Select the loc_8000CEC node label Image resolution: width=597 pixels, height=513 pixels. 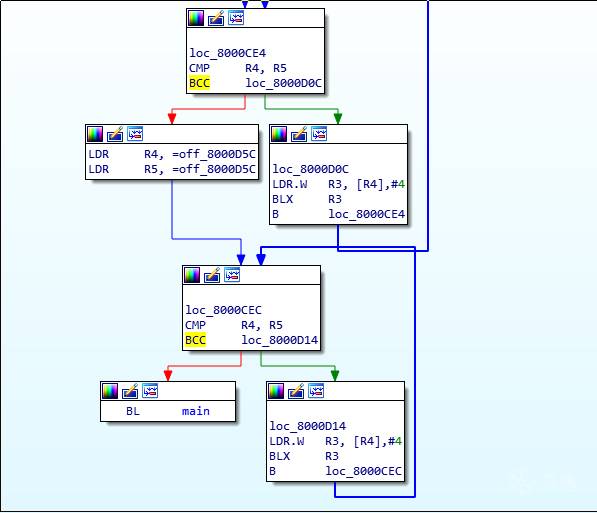tap(223, 310)
